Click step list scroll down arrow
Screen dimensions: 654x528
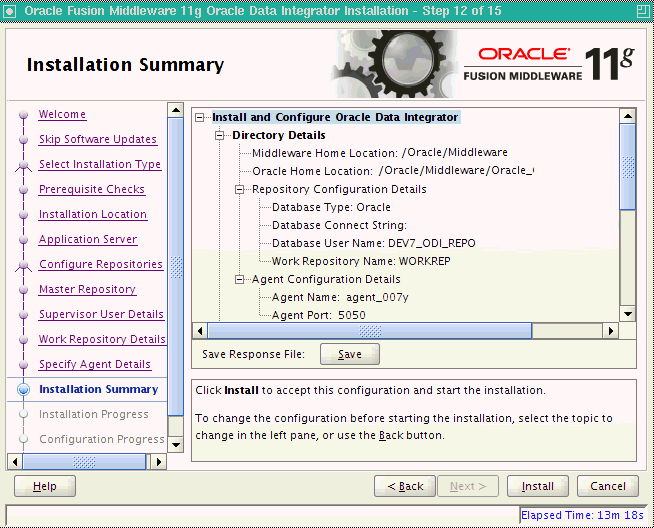176,445
